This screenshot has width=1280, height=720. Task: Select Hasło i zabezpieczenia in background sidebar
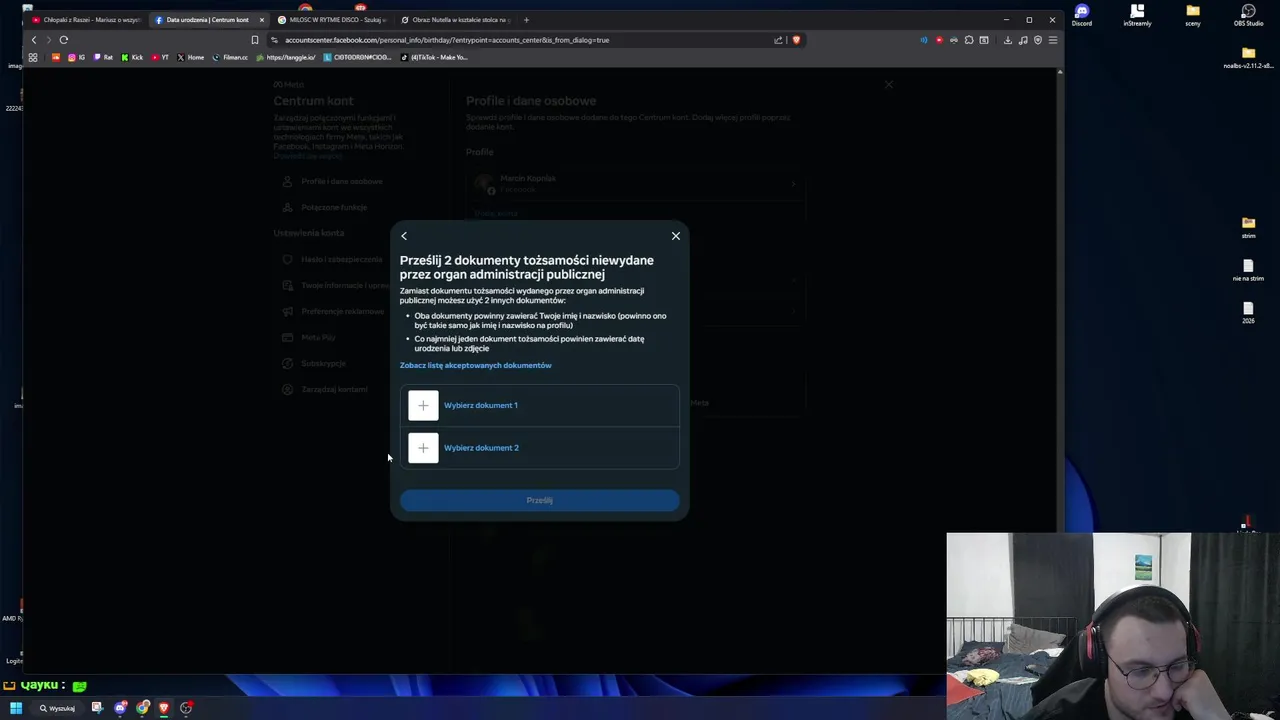tap(334, 259)
